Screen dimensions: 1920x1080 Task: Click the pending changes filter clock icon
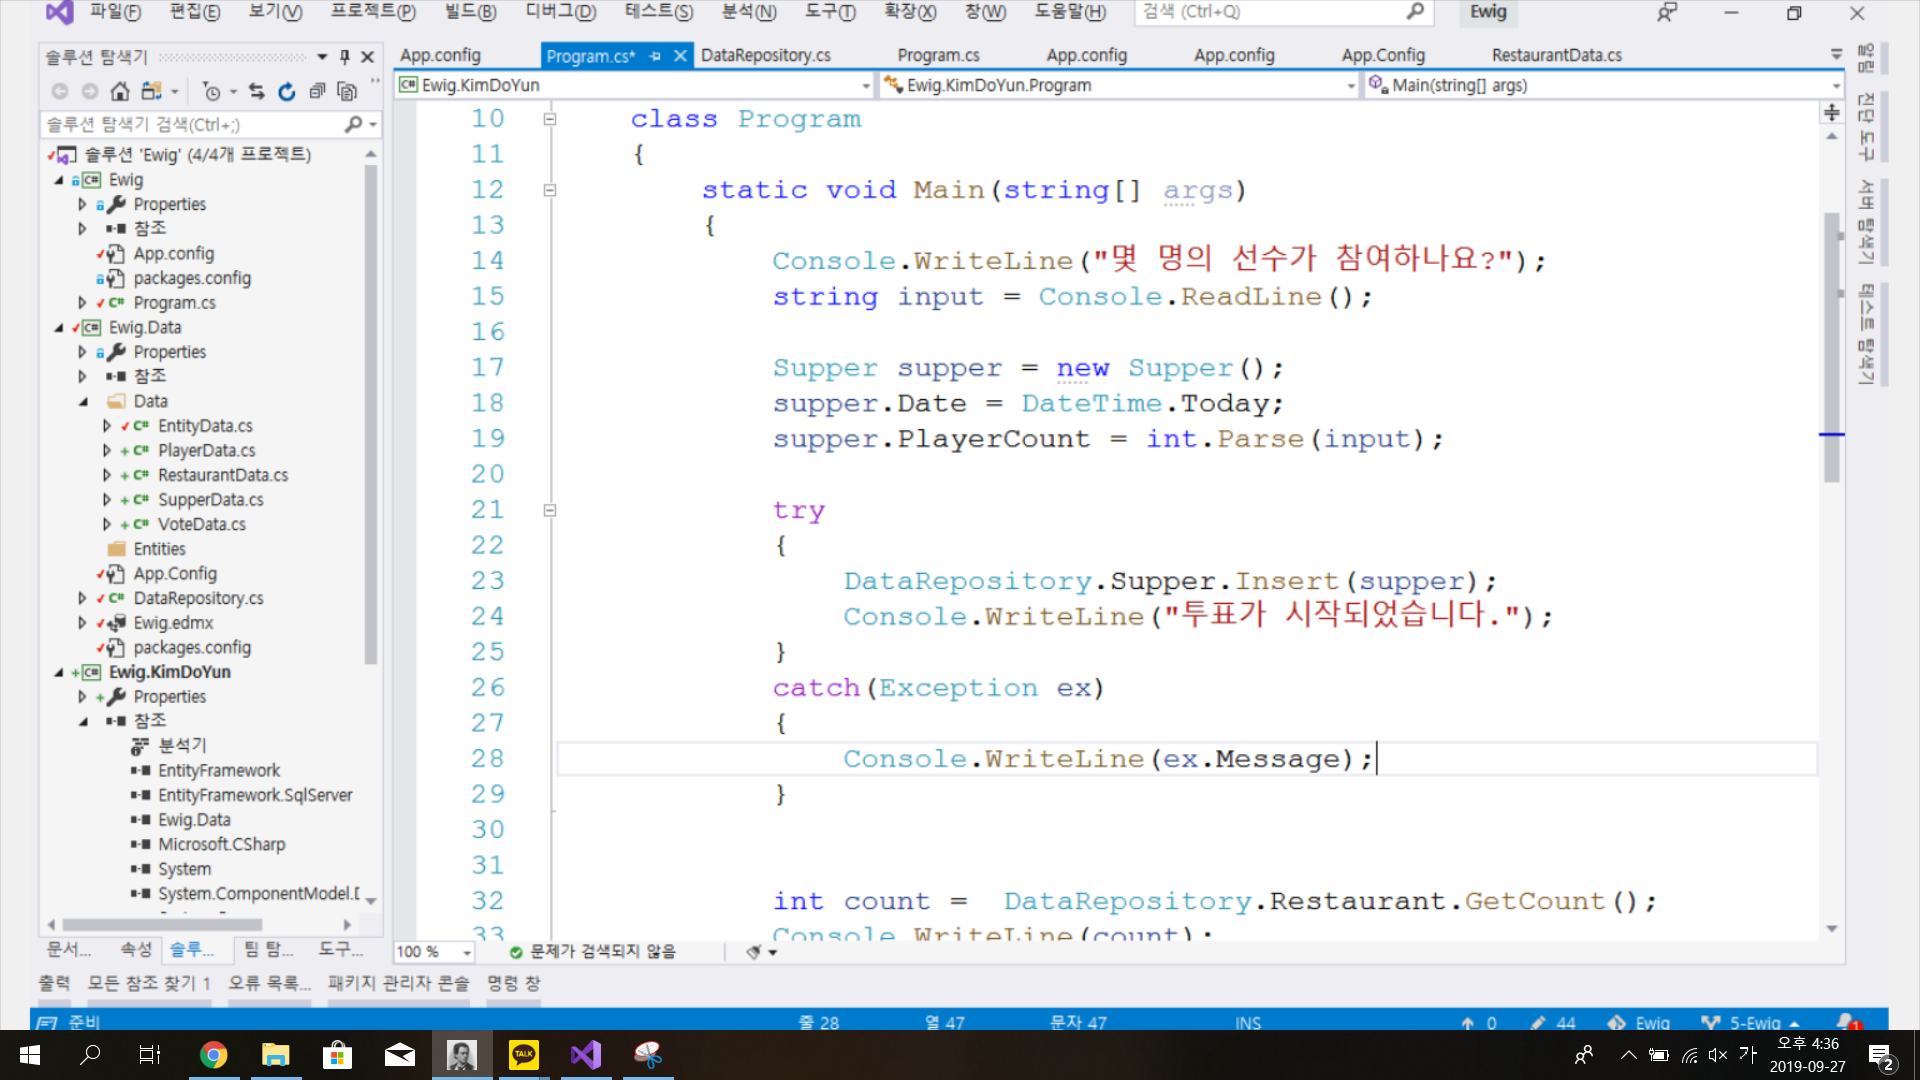pos(211,92)
